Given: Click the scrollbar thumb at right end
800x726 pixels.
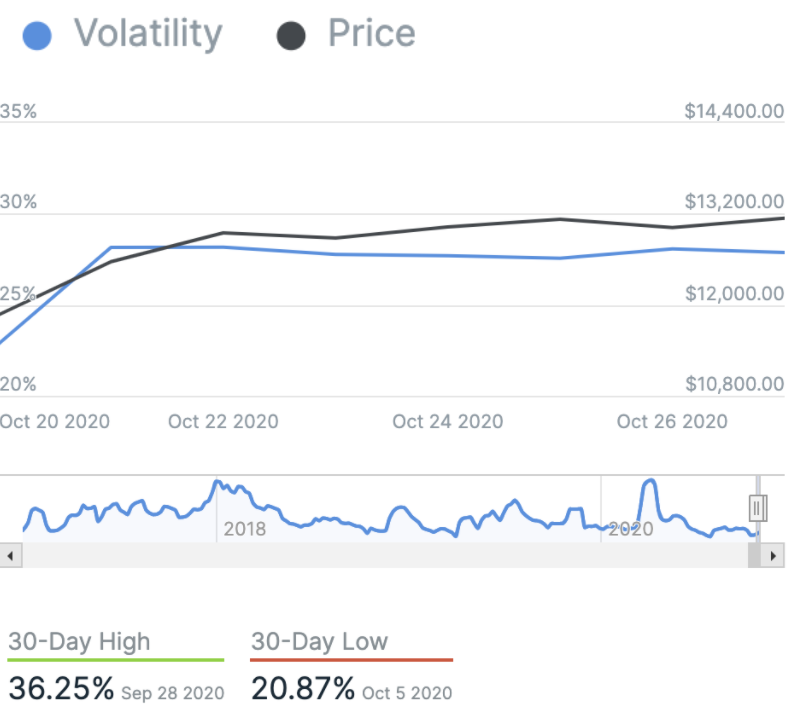Looking at the screenshot, I should (x=754, y=556).
